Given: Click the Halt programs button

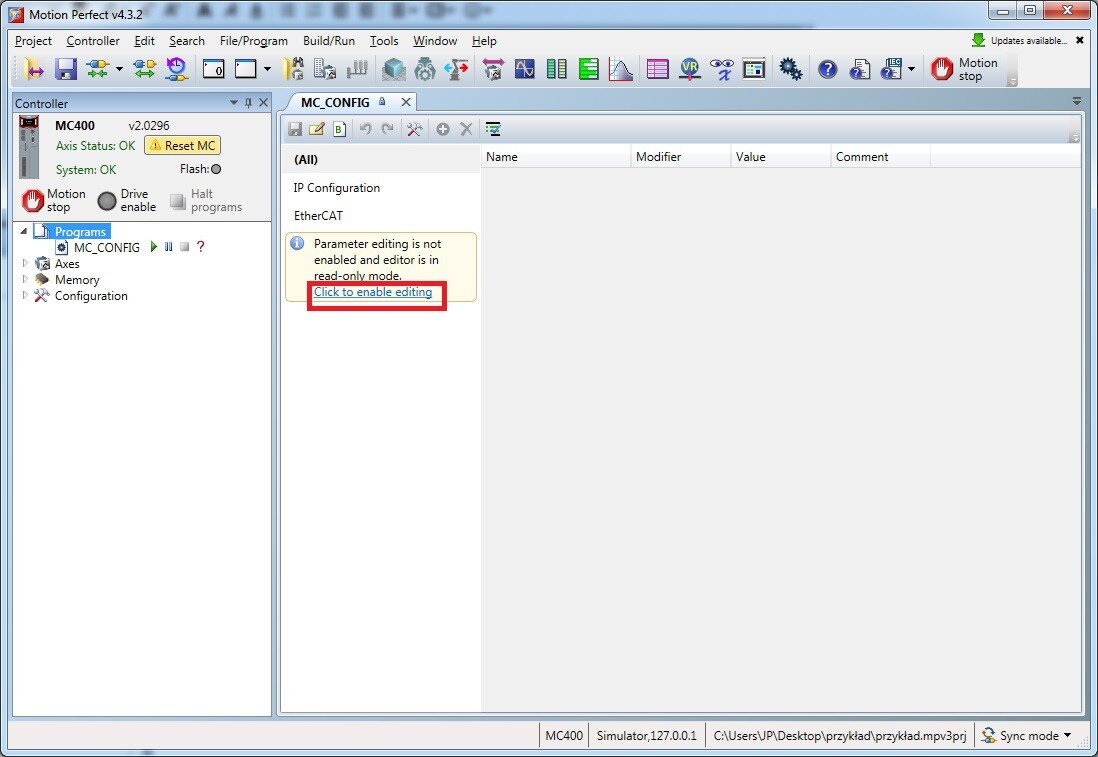Looking at the screenshot, I should click(206, 200).
